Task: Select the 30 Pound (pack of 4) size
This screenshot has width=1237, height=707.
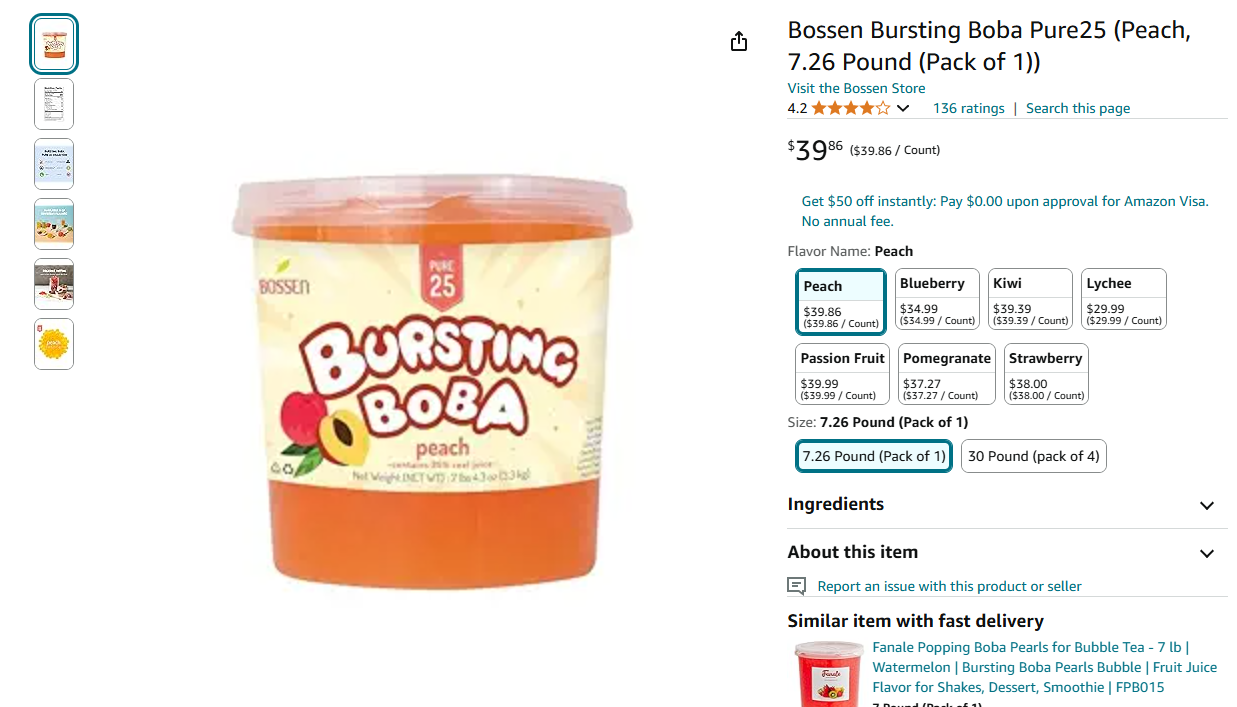Action: pos(1034,456)
